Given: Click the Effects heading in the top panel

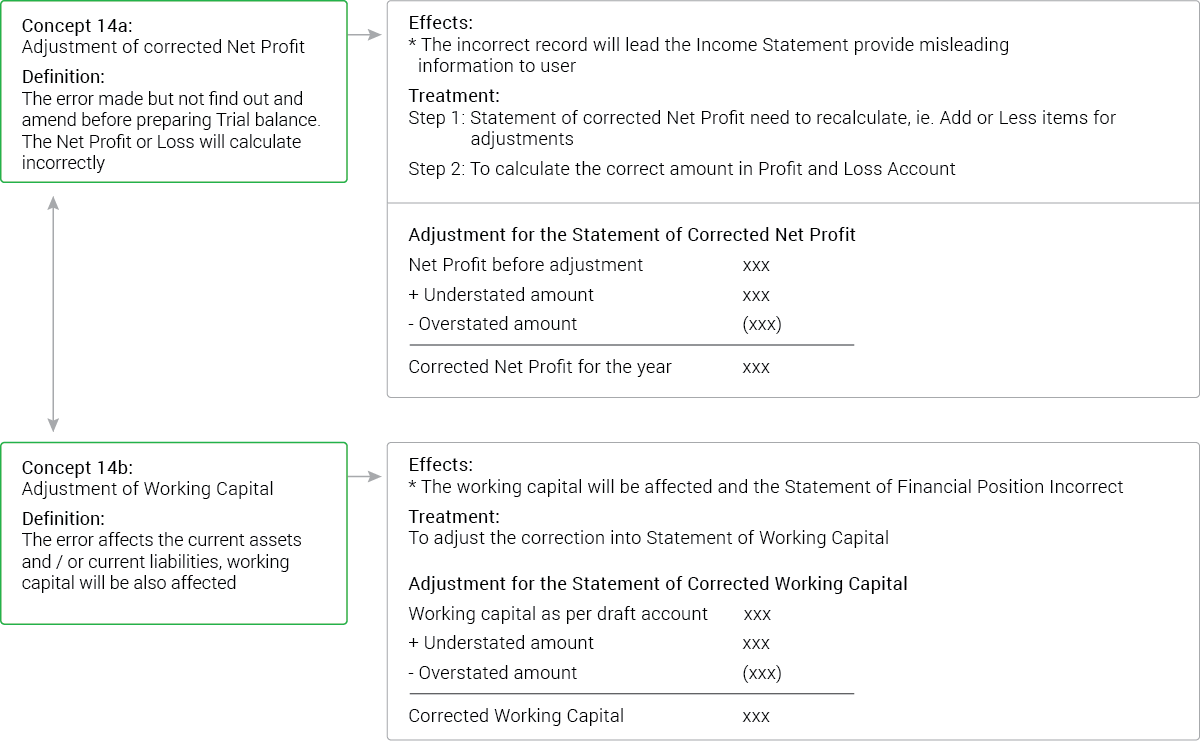Looking at the screenshot, I should [441, 23].
